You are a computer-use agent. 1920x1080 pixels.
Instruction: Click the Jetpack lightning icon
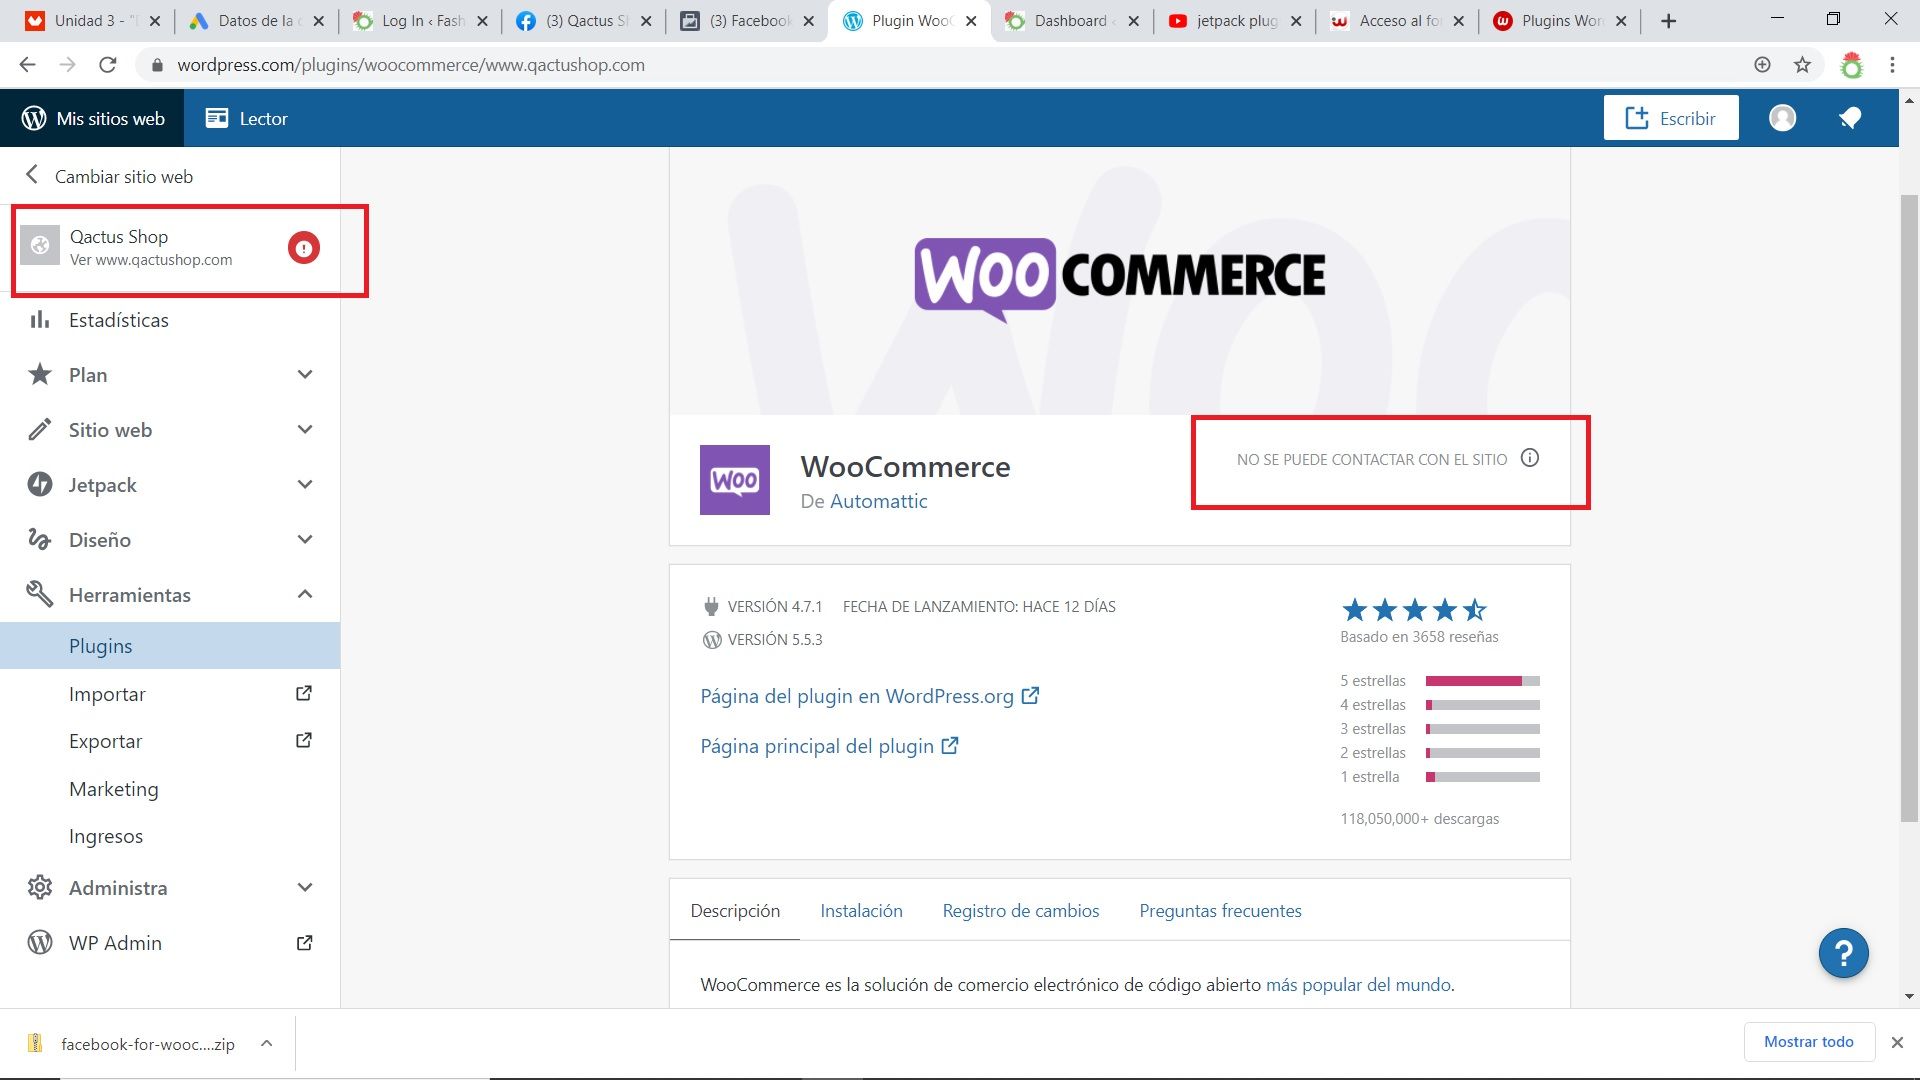39,485
